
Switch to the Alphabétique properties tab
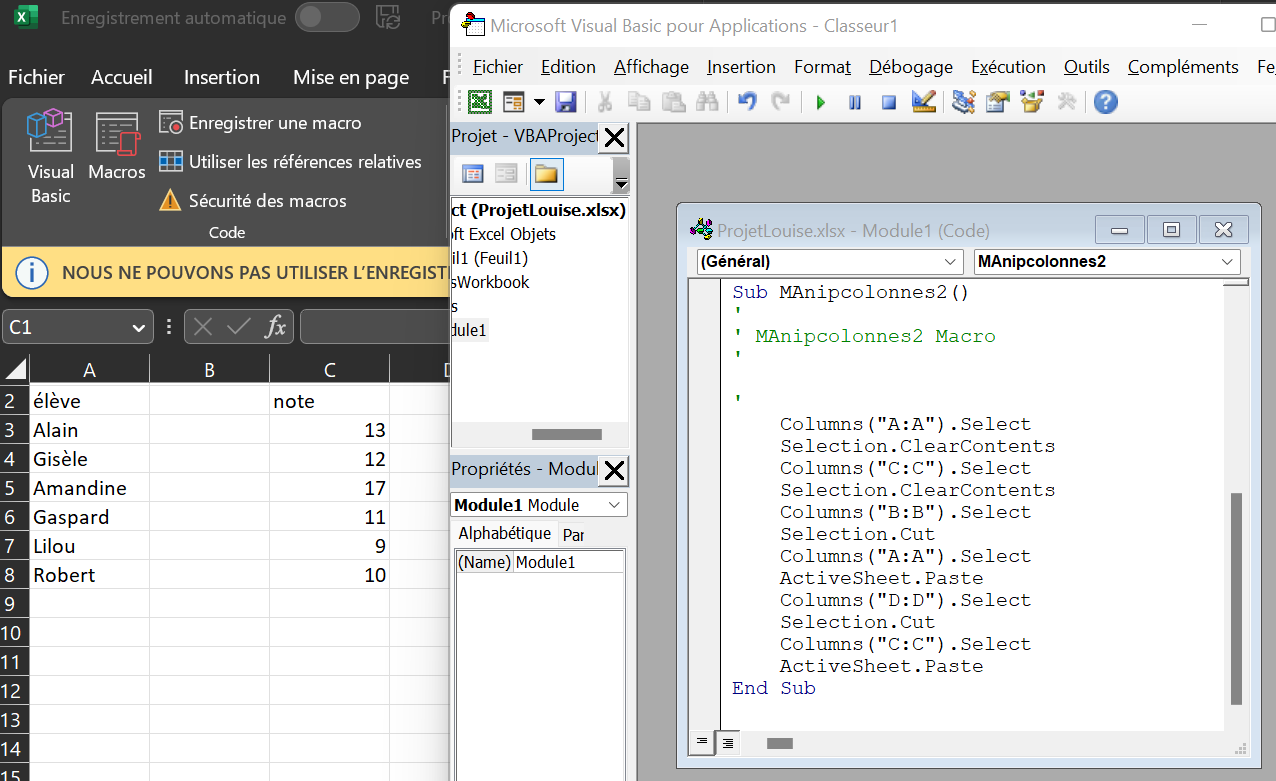[505, 534]
